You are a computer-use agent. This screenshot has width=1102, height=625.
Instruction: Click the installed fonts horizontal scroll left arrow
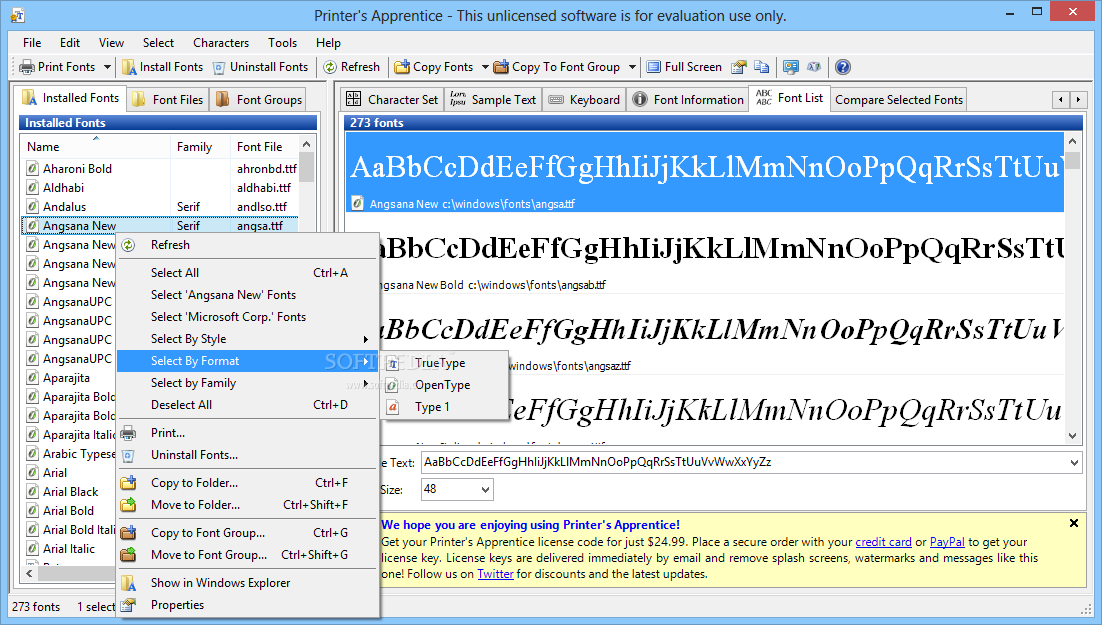pyautogui.click(x=29, y=573)
